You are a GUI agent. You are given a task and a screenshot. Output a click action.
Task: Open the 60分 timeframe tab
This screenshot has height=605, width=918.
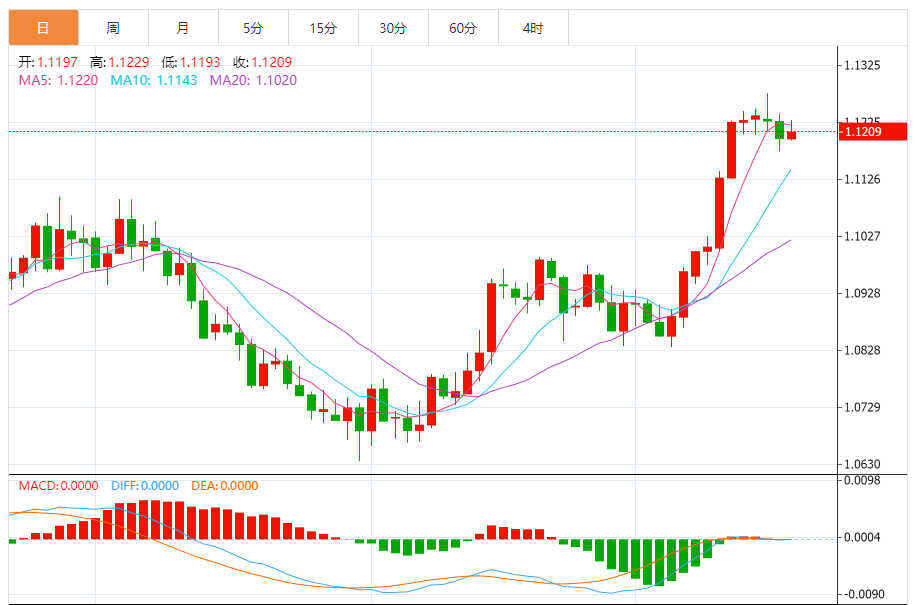tap(464, 28)
